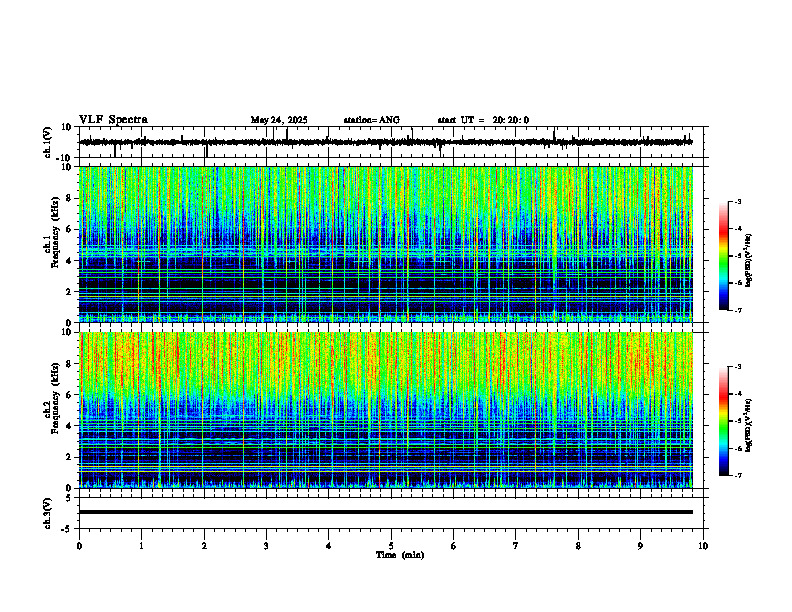
Task: Click time axis tick label "0"
Action: point(79,546)
